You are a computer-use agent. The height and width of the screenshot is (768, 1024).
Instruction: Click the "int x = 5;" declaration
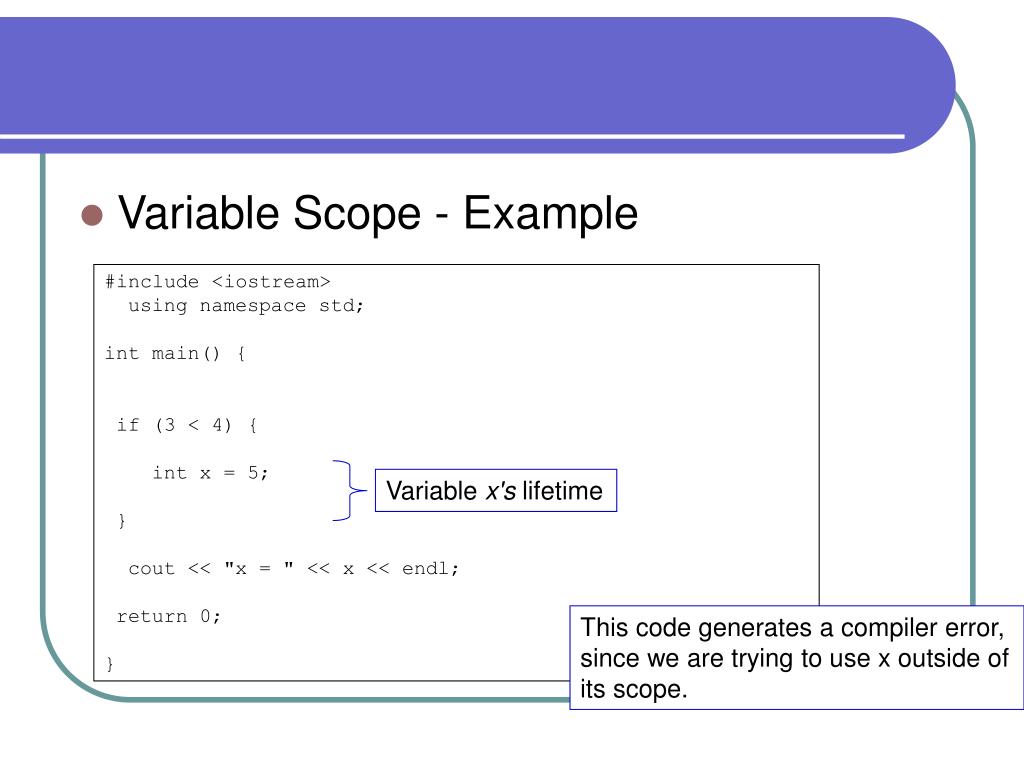pyautogui.click(x=211, y=473)
